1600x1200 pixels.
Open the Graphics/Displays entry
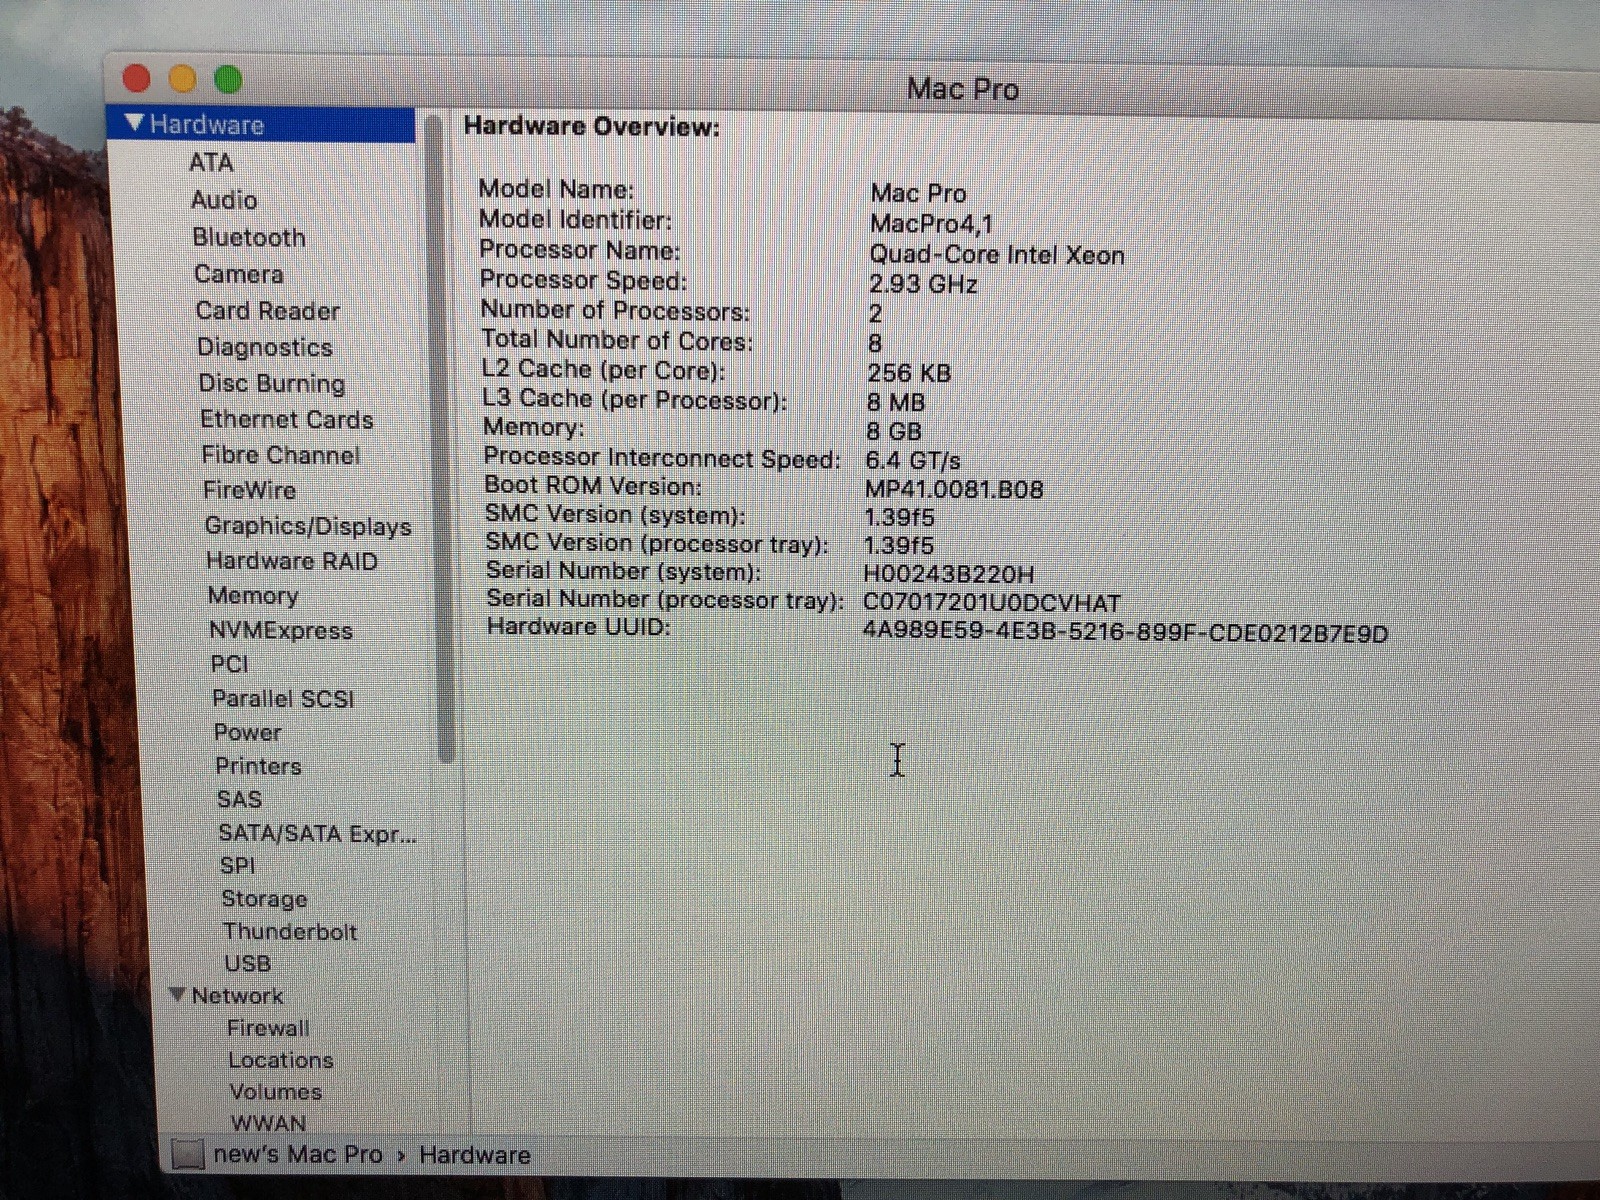[x=308, y=526]
